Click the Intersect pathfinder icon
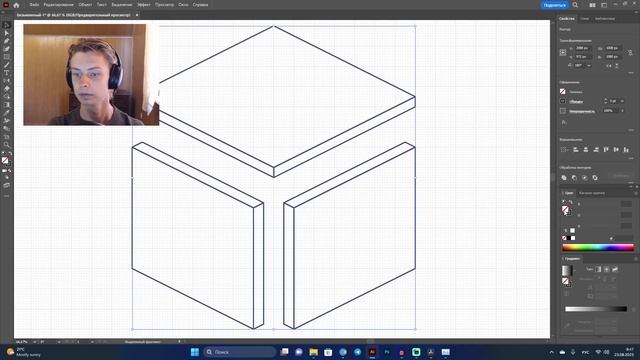This screenshot has height=360, width=640. point(585,178)
